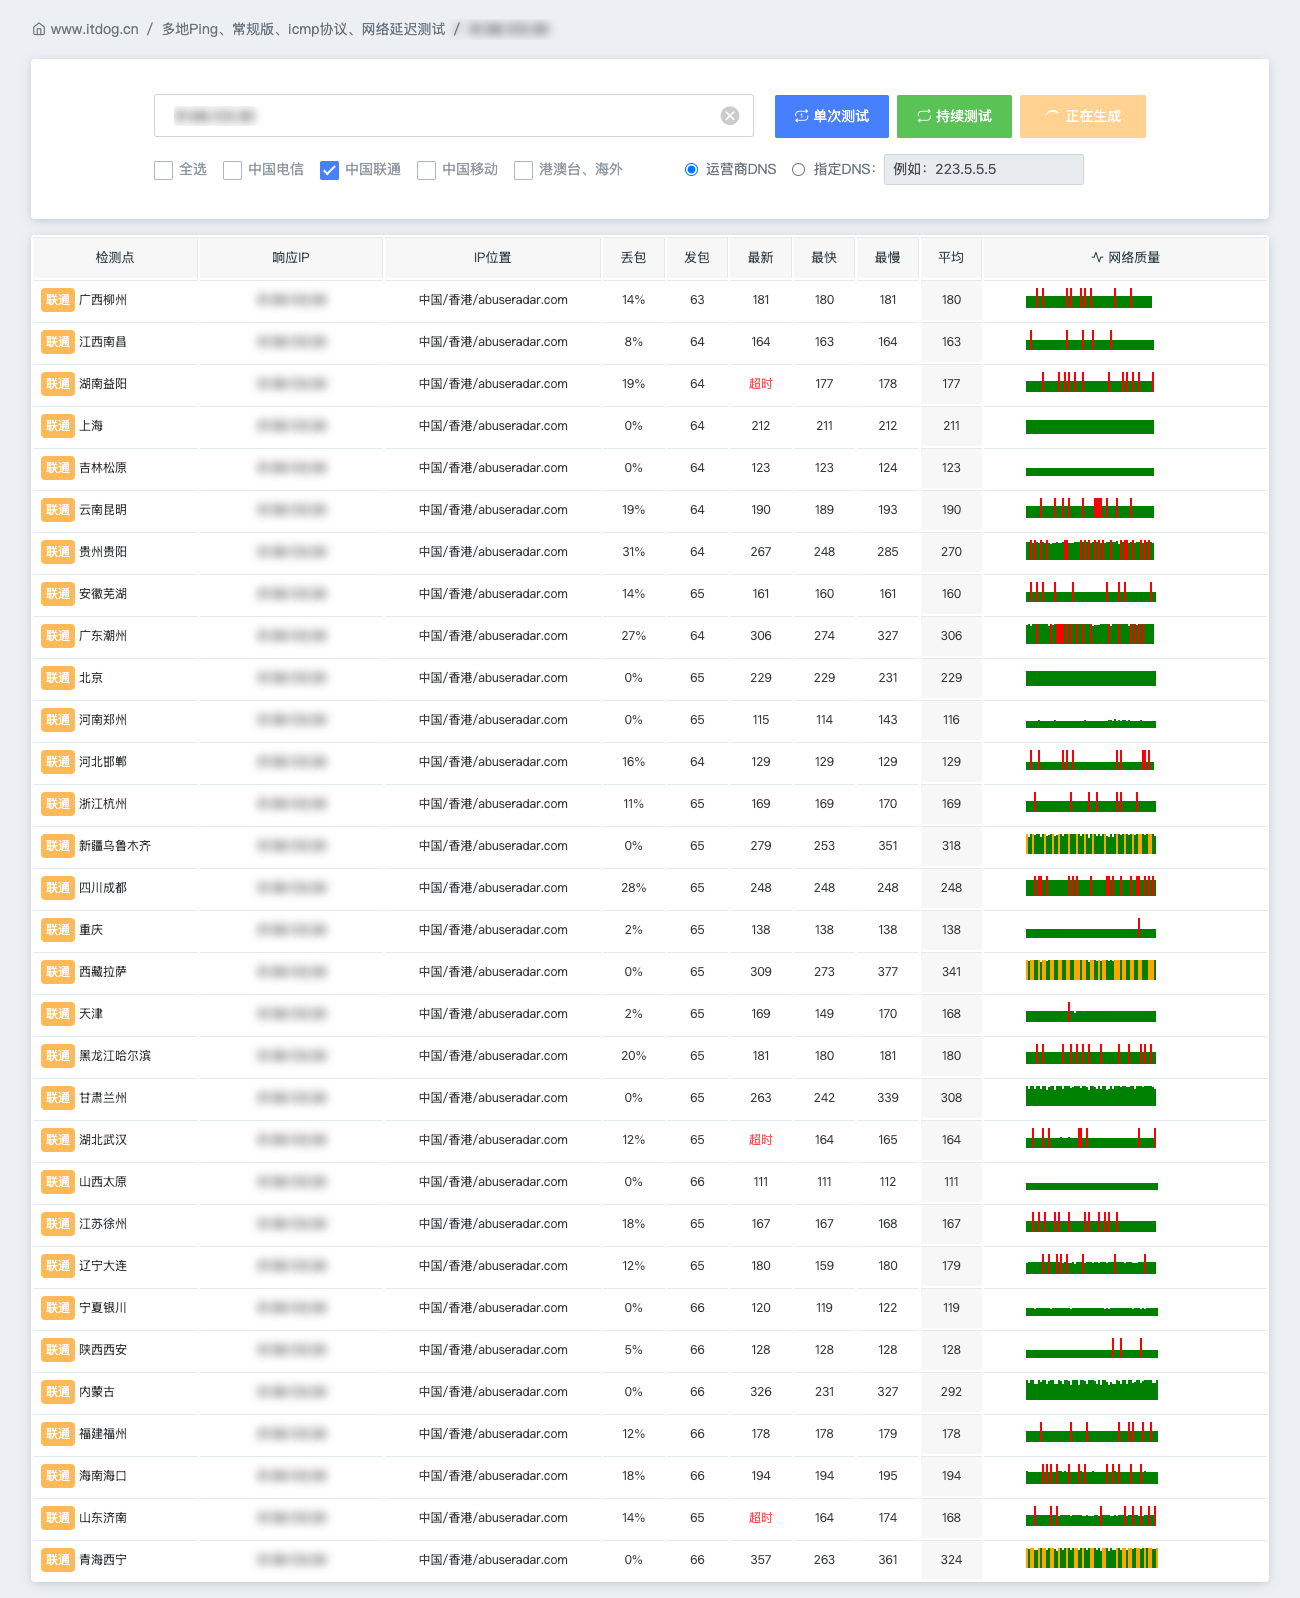Select 湖南益阳 detection point

(103, 384)
